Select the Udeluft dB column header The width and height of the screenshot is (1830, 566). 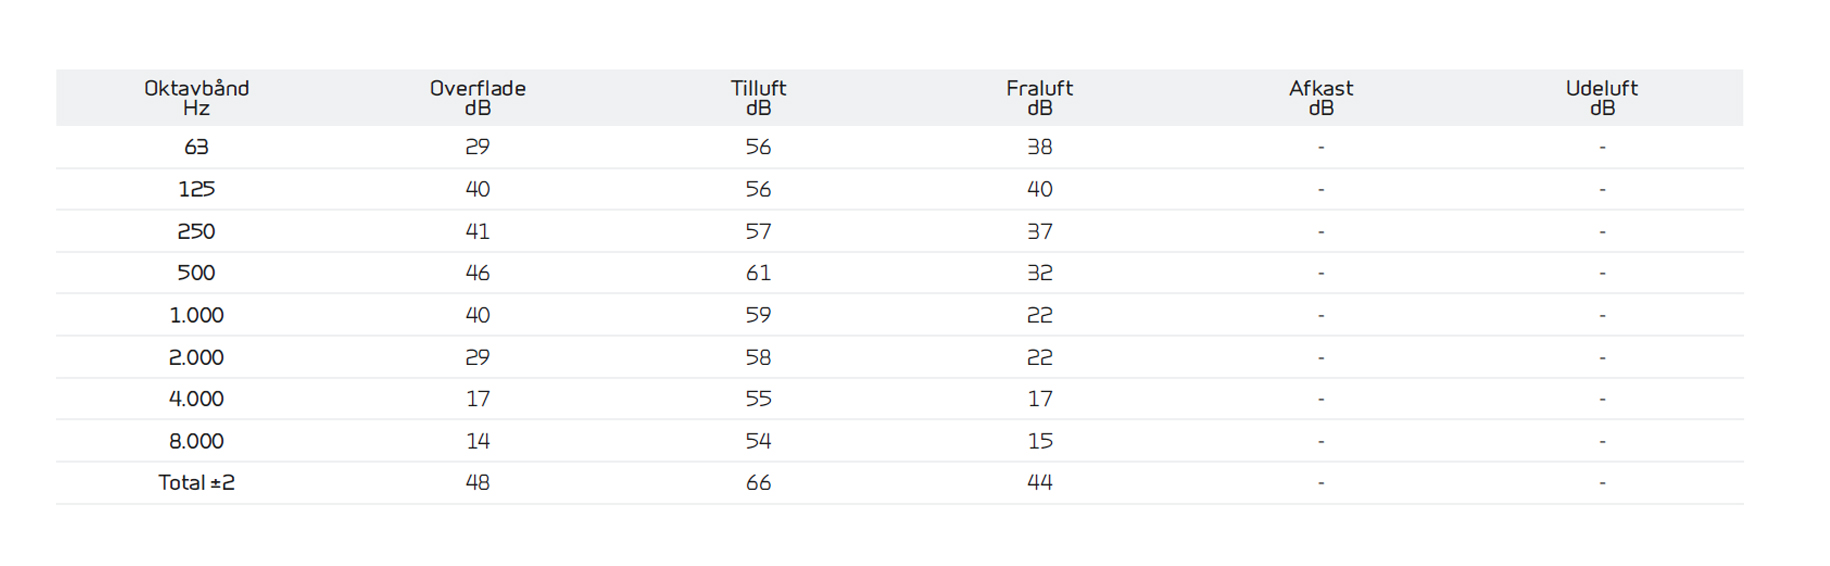point(1601,98)
